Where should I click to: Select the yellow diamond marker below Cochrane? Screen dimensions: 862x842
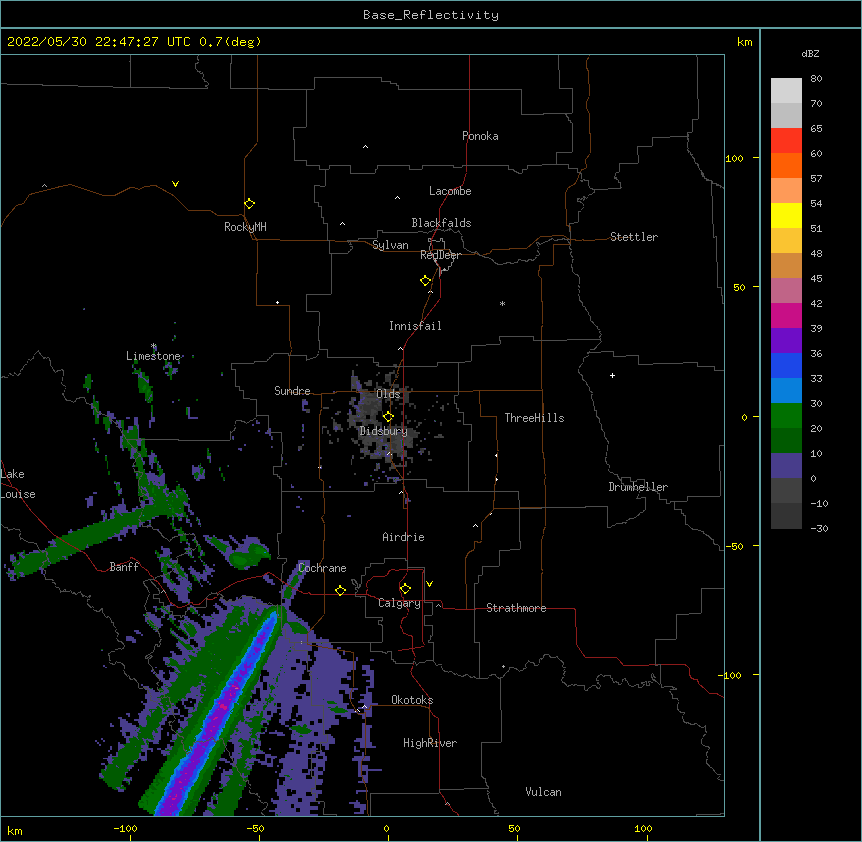click(x=340, y=590)
